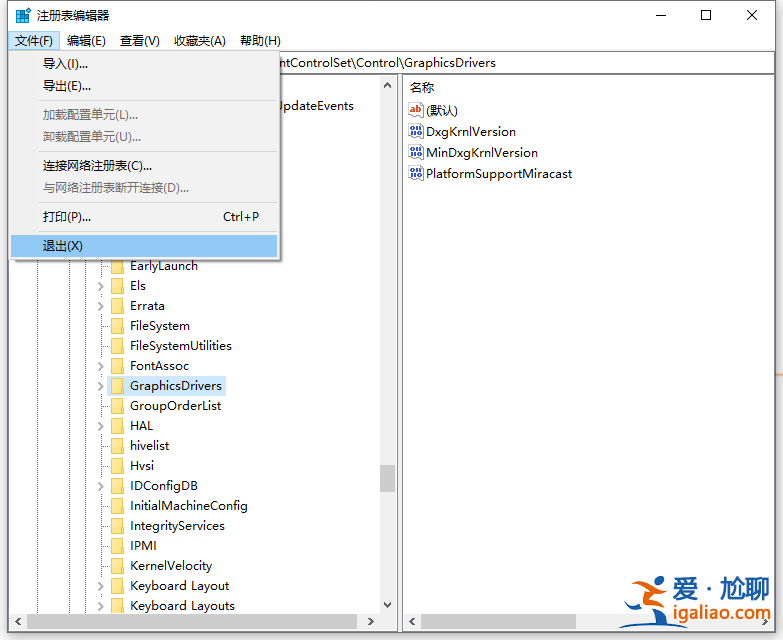Open the 编辑(E) menu
Viewport: 783px width, 640px height.
86,40
